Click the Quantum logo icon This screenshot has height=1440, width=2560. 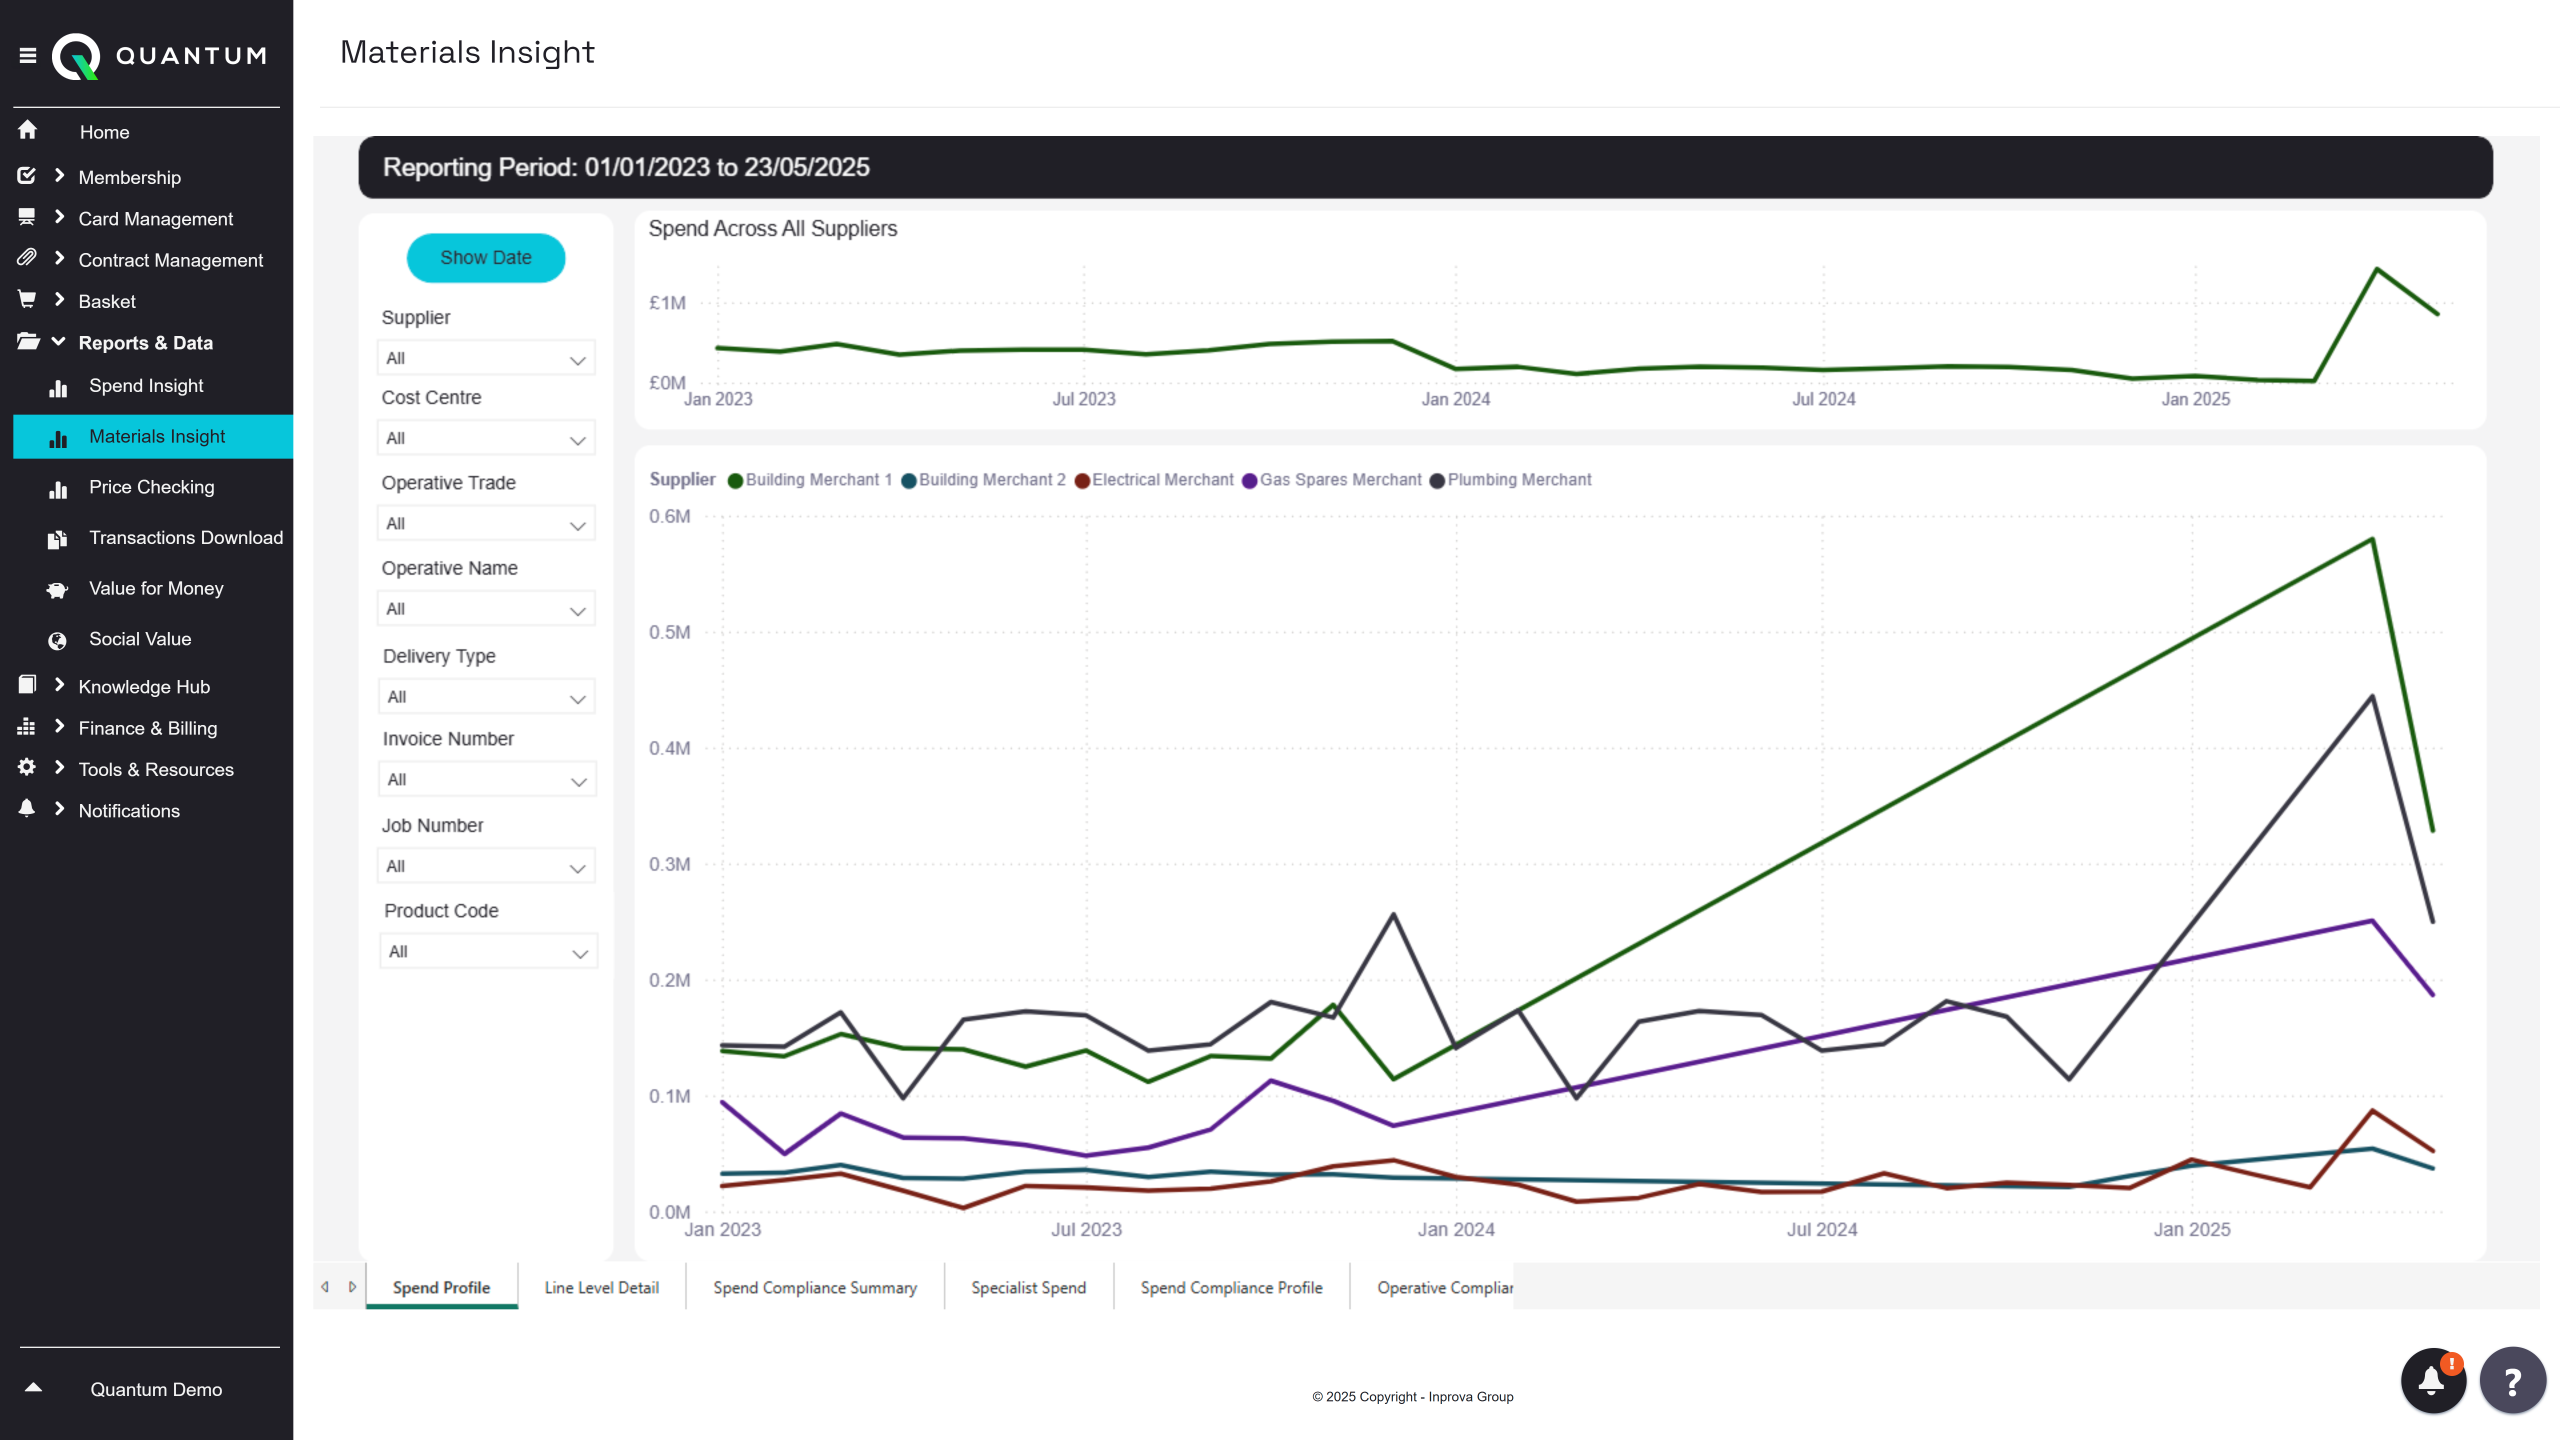point(77,56)
